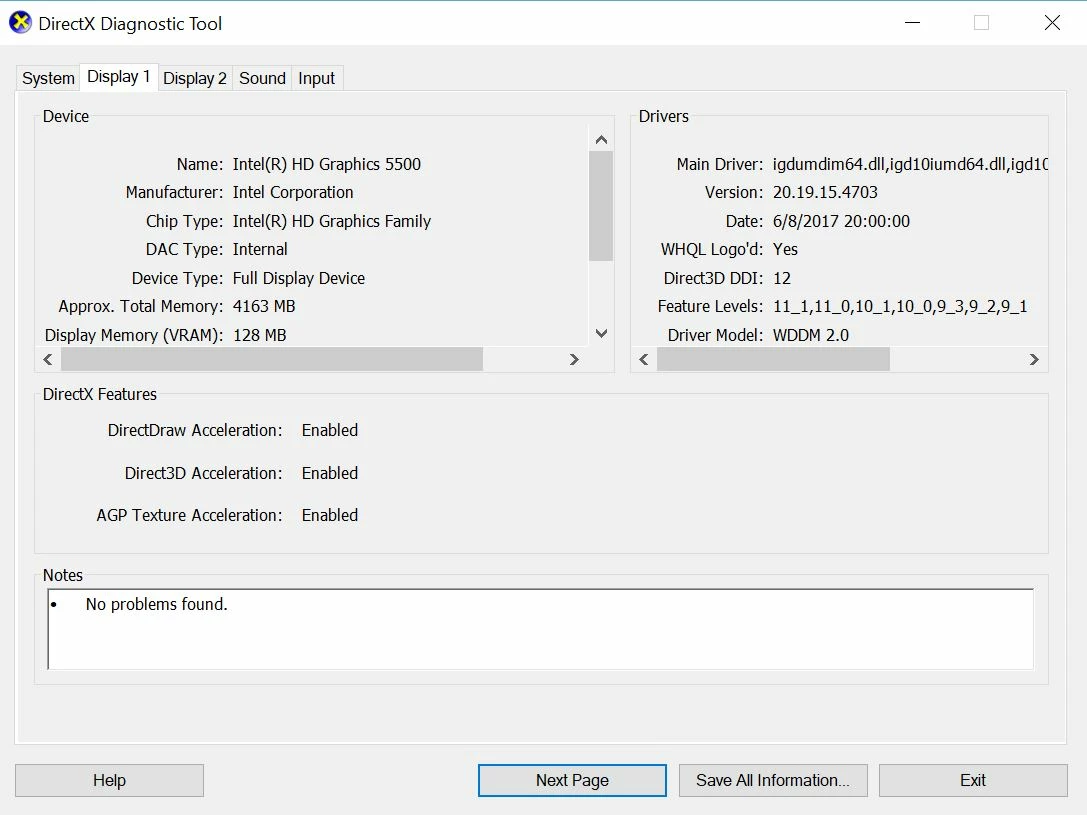Click Device panel scroll right arrow
This screenshot has width=1087, height=815.
point(573,359)
